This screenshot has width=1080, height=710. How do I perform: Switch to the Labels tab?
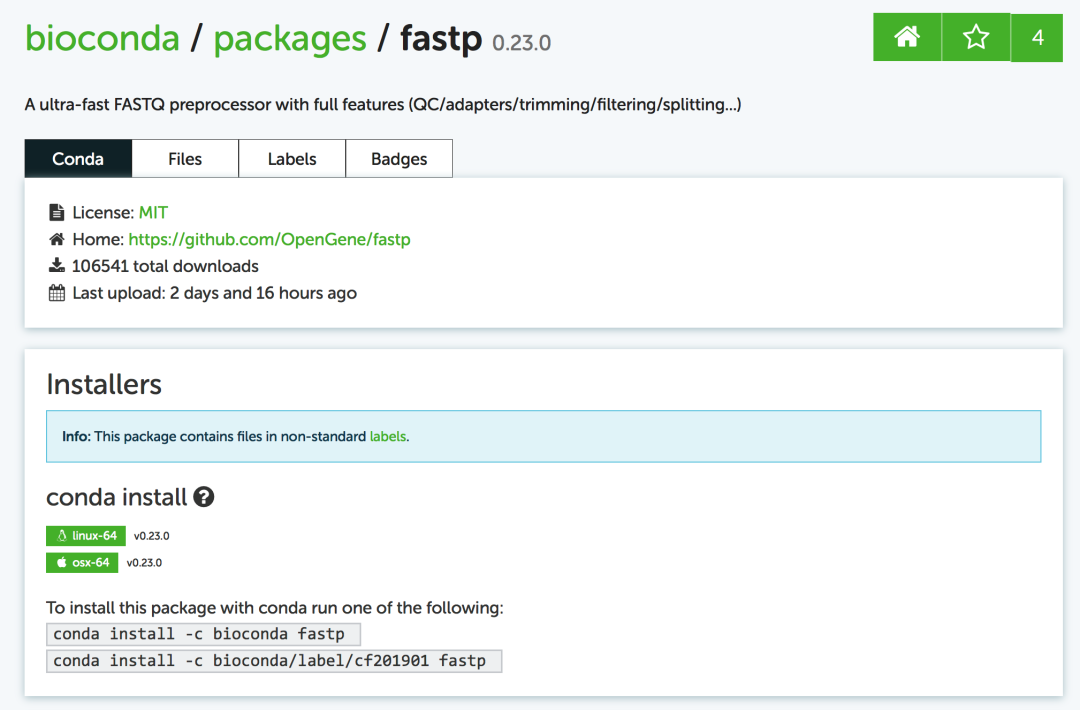(292, 158)
